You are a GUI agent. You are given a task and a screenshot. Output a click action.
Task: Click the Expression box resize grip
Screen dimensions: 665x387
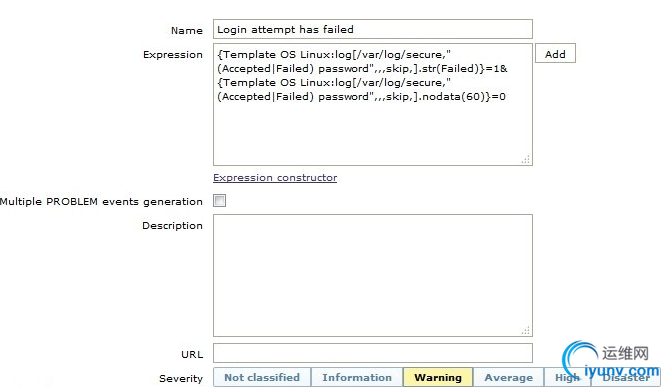click(x=526, y=159)
